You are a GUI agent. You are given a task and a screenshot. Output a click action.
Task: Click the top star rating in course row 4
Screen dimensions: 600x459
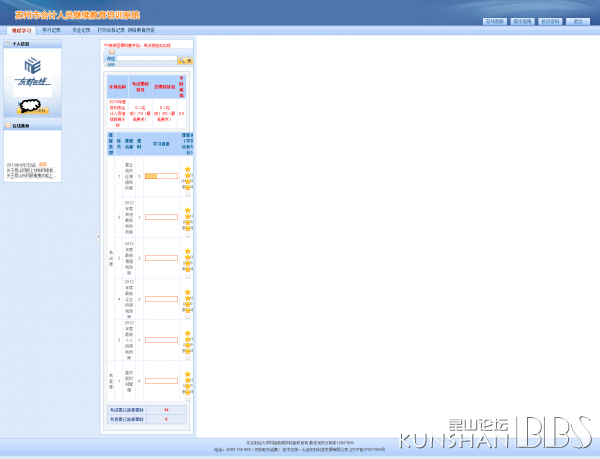[x=188, y=292]
